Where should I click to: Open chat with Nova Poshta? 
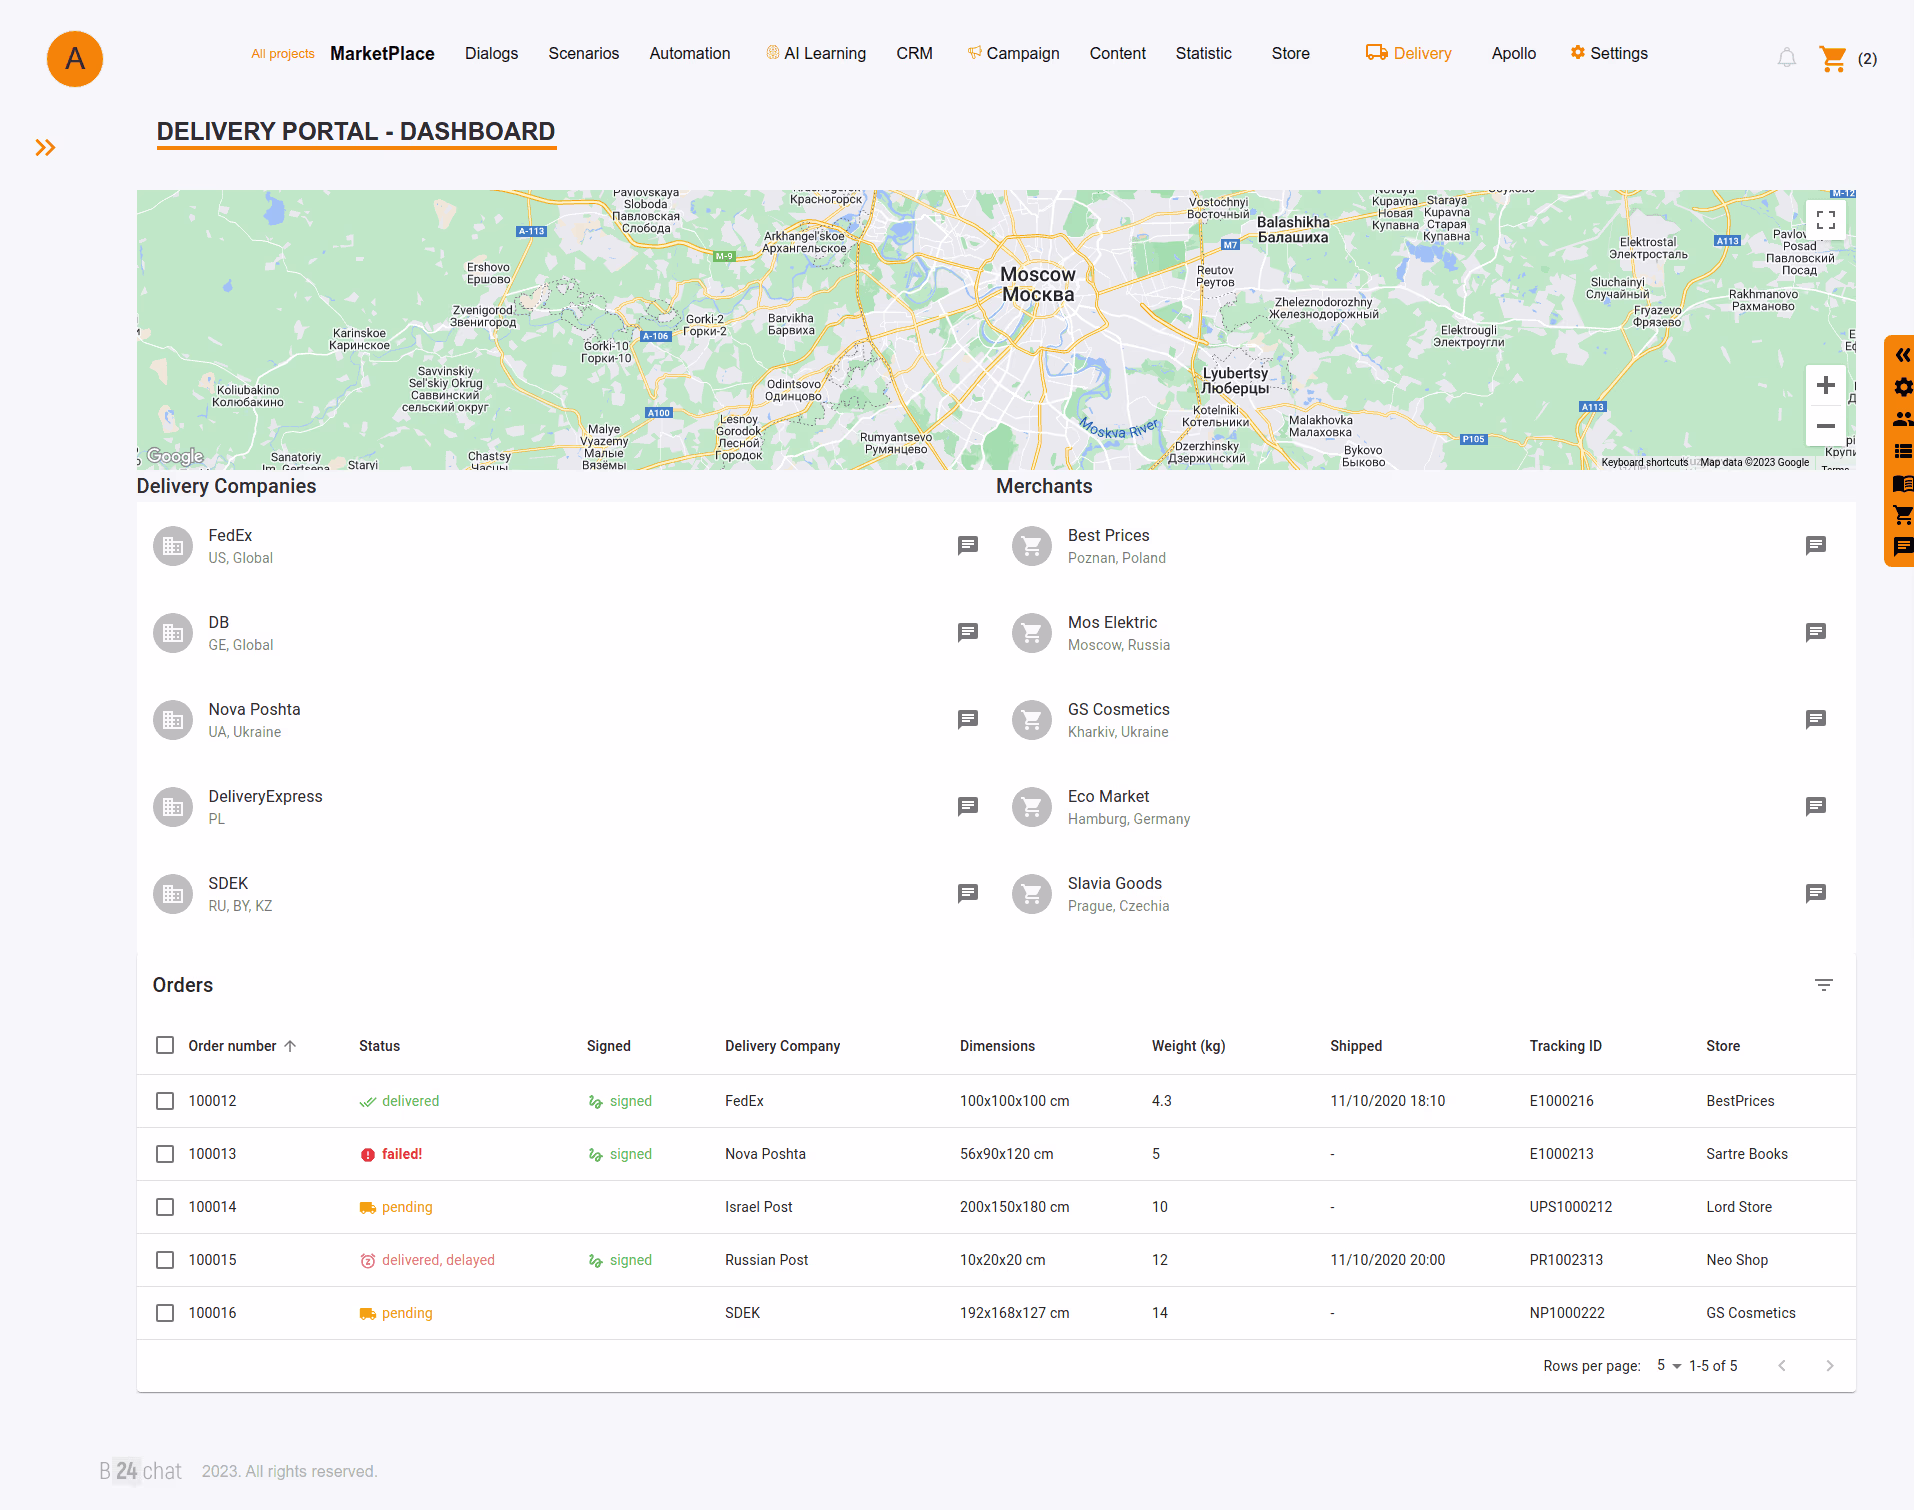pyautogui.click(x=967, y=719)
